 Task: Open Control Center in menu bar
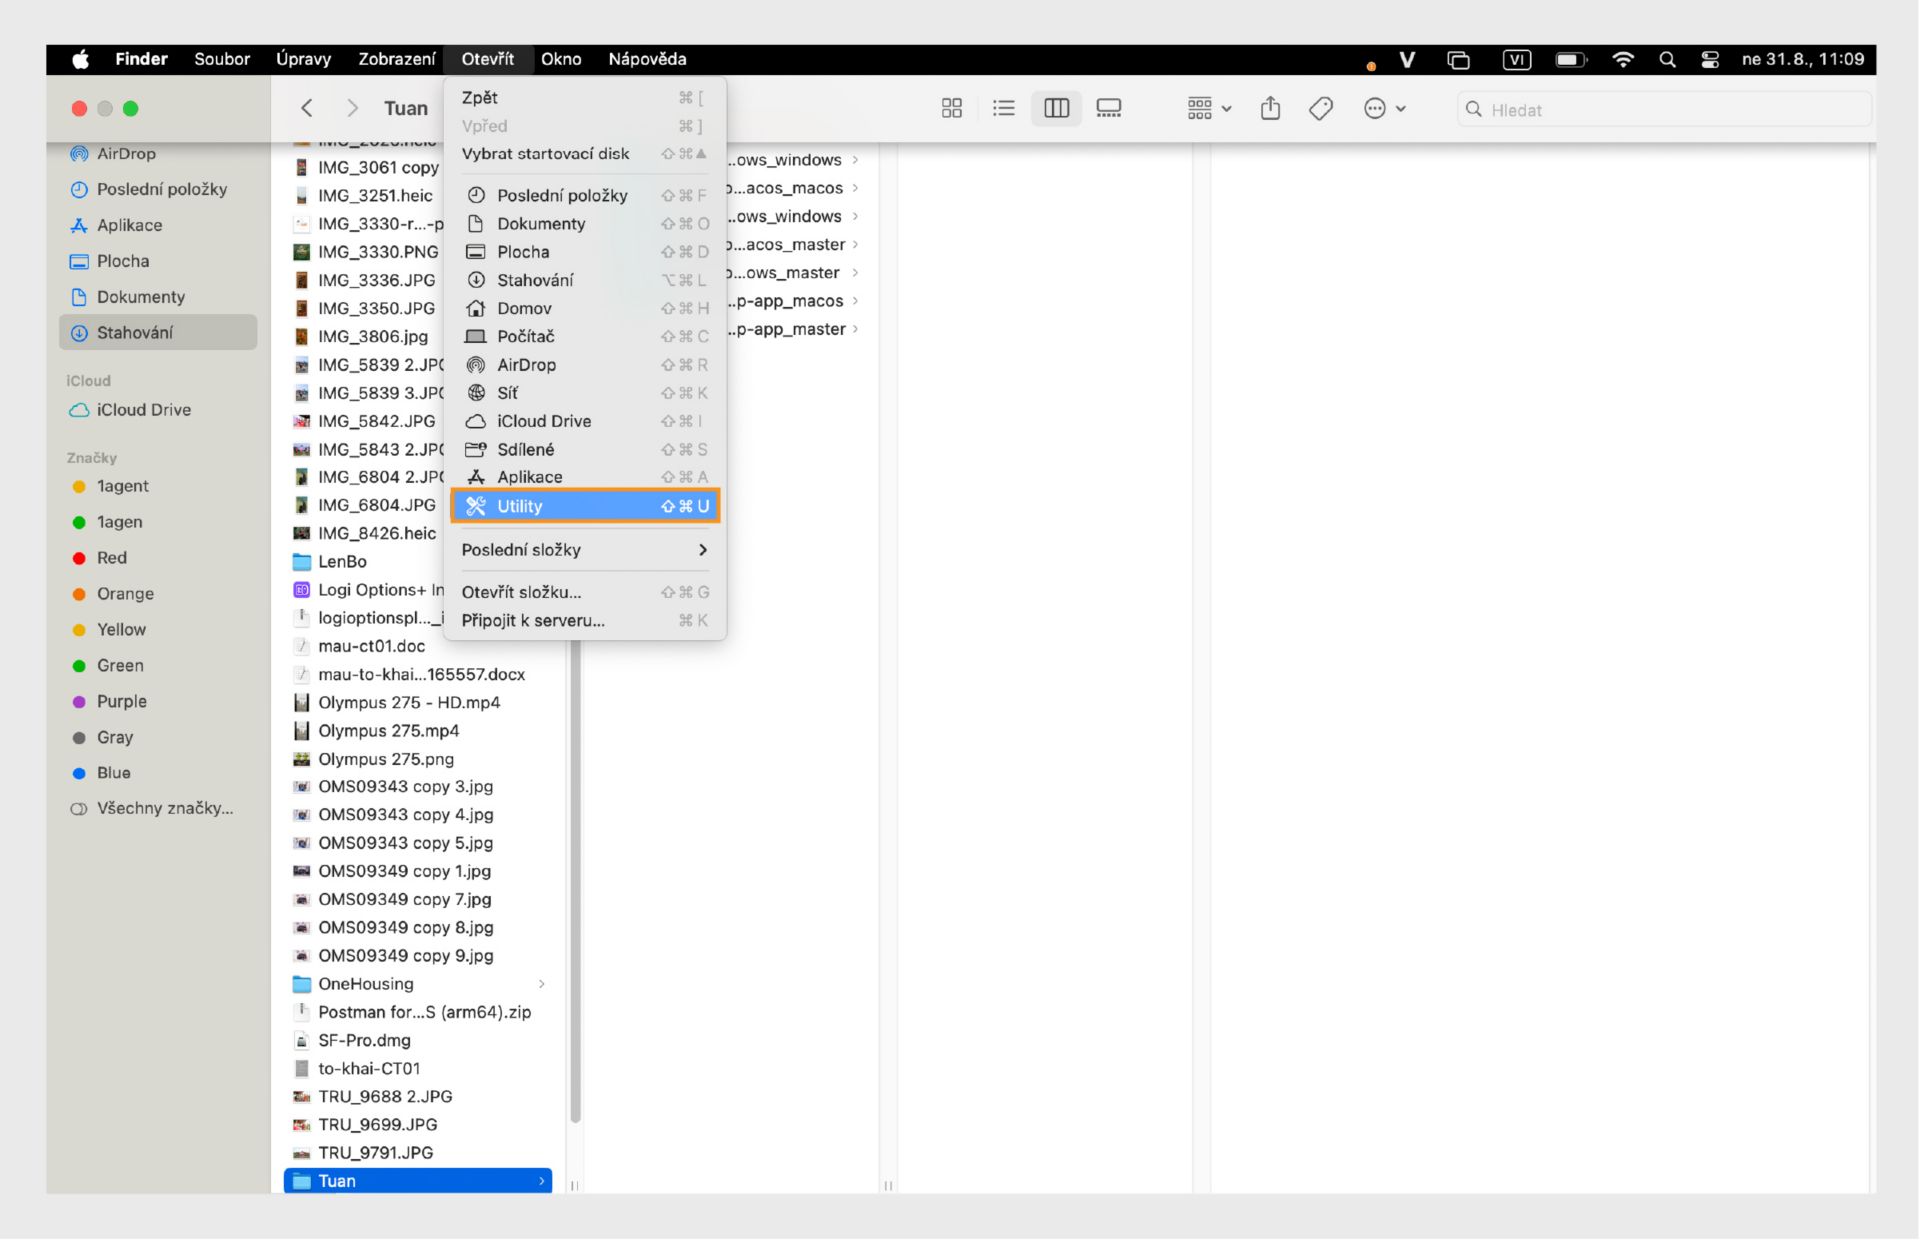[x=1710, y=60]
